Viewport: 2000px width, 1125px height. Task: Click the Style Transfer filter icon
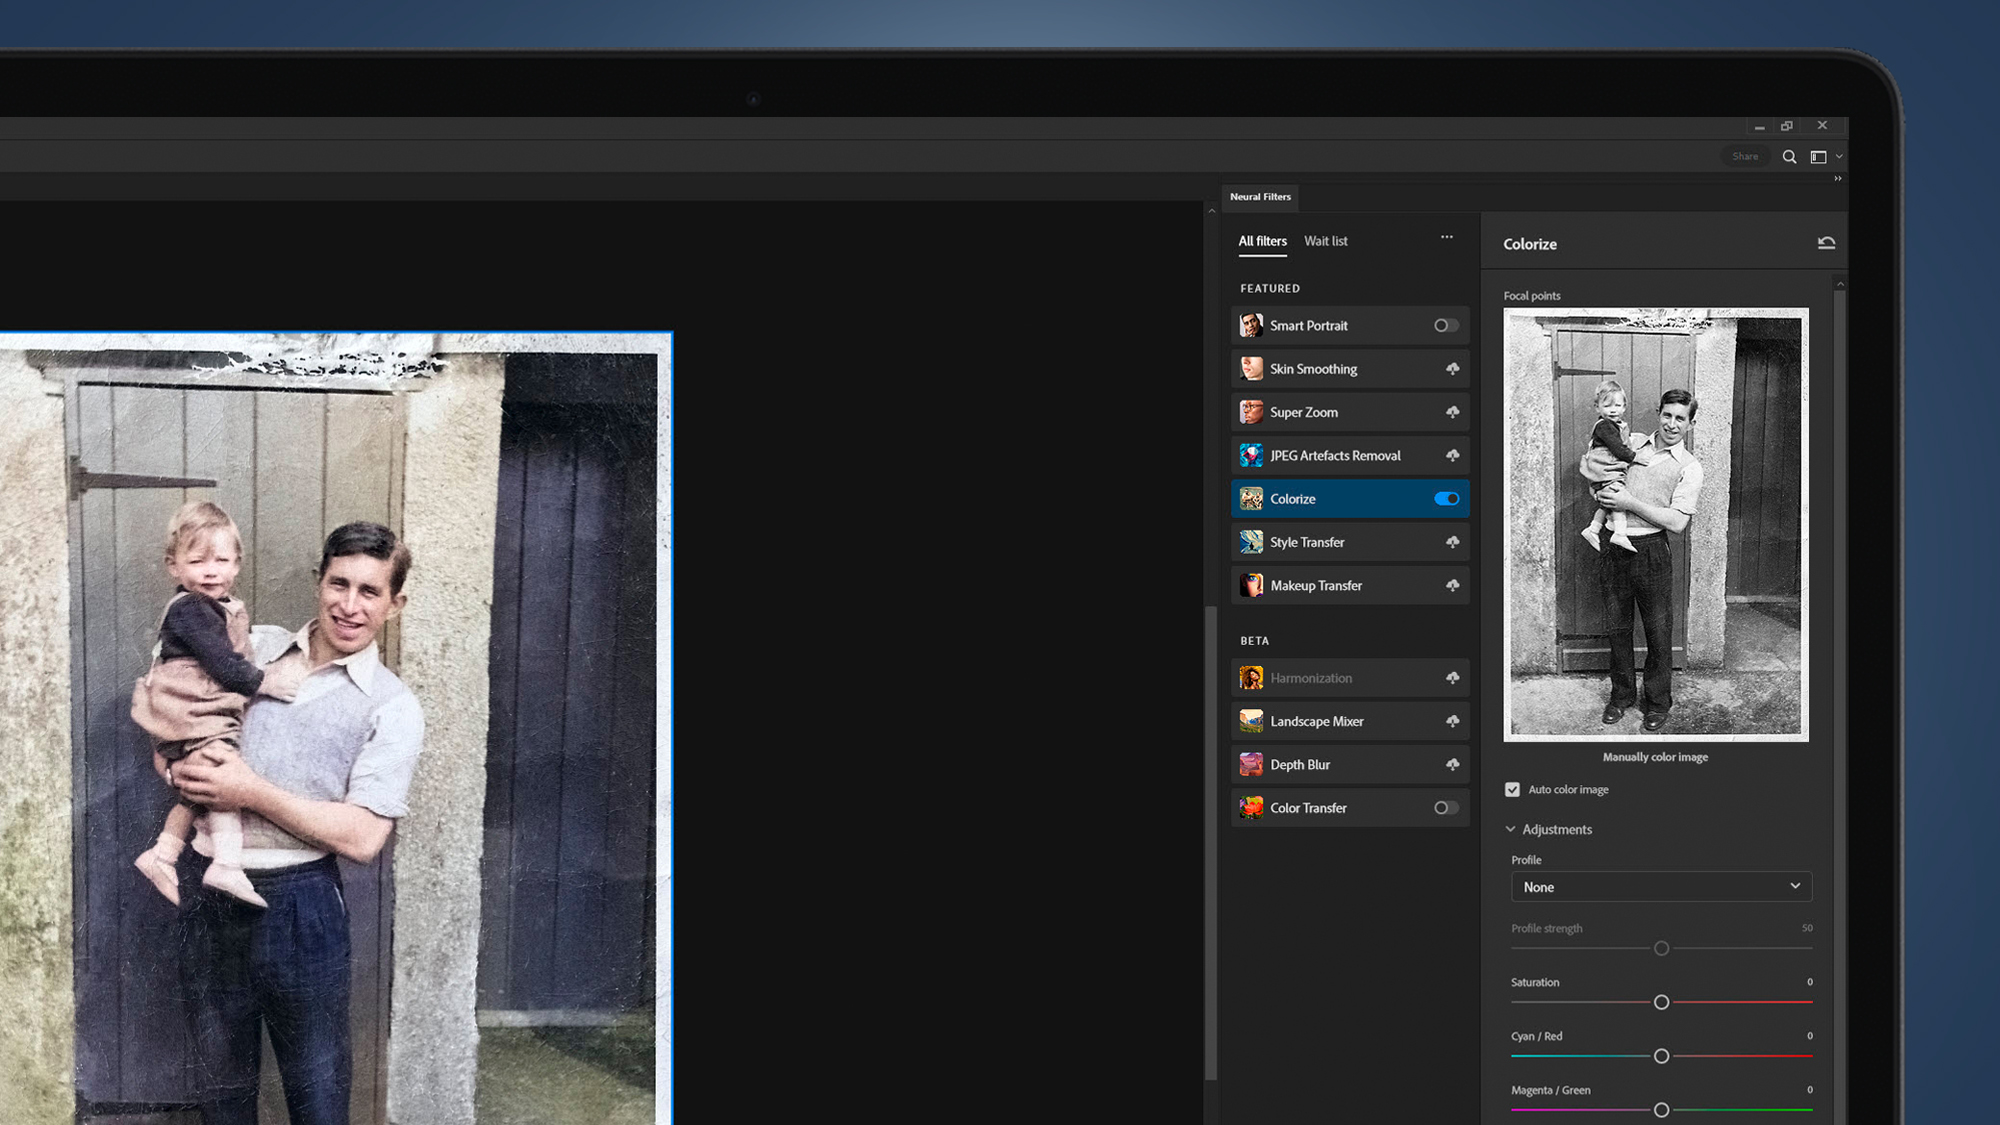1250,541
